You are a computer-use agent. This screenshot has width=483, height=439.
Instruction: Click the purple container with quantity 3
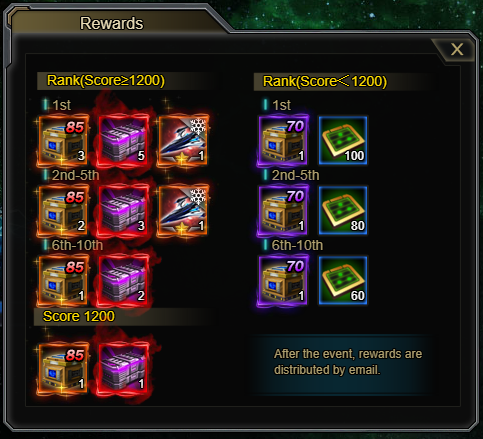[123, 210]
